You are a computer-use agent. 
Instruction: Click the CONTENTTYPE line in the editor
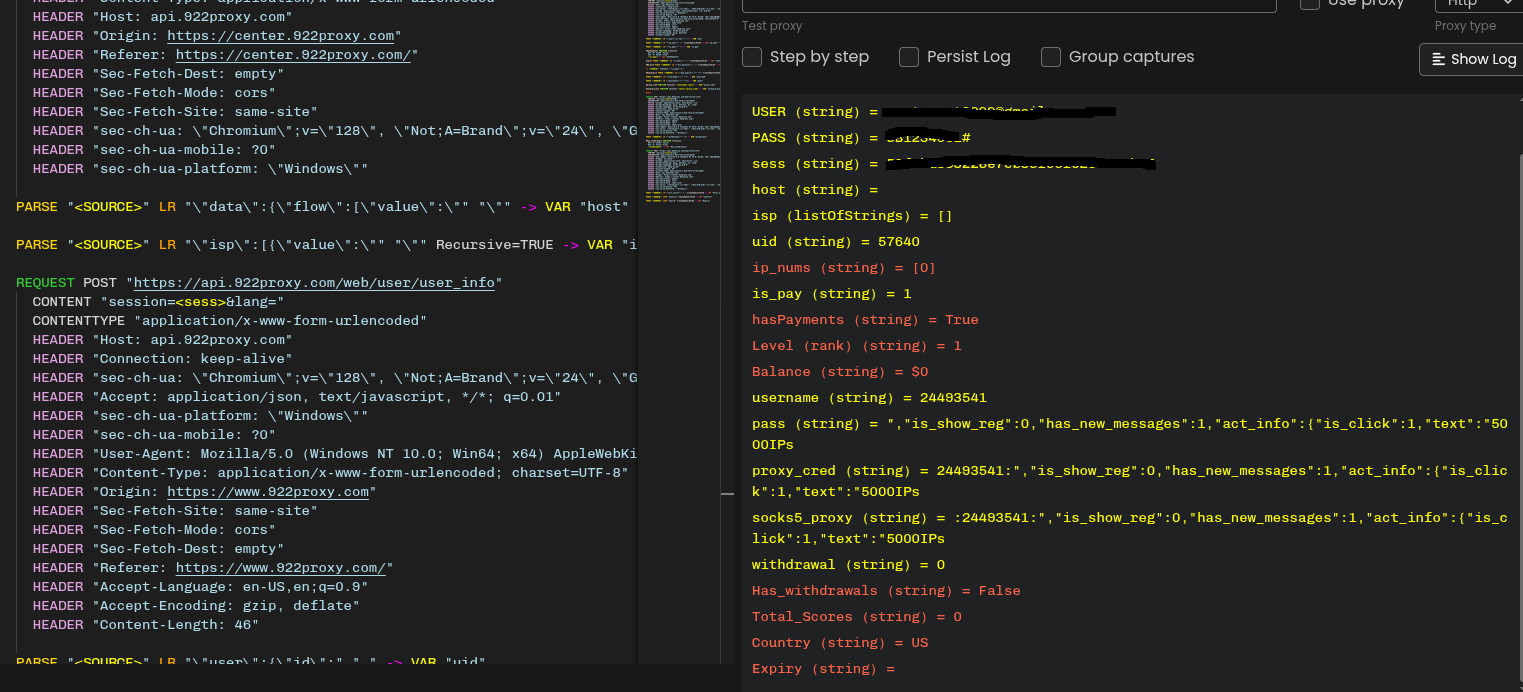[x=229, y=321]
